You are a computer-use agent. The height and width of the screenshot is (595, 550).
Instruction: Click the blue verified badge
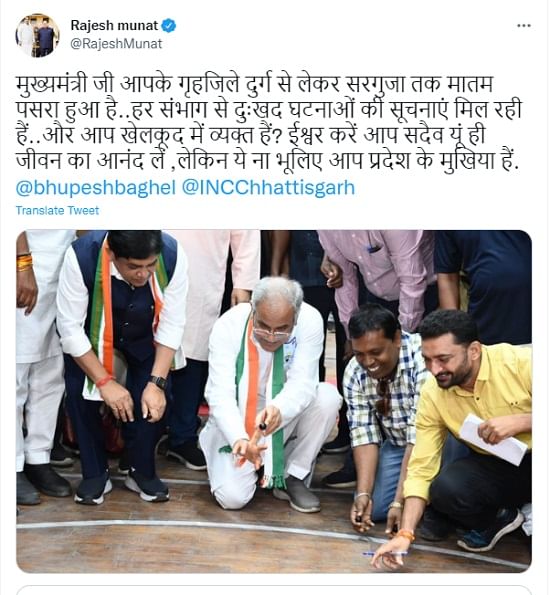[x=168, y=26]
